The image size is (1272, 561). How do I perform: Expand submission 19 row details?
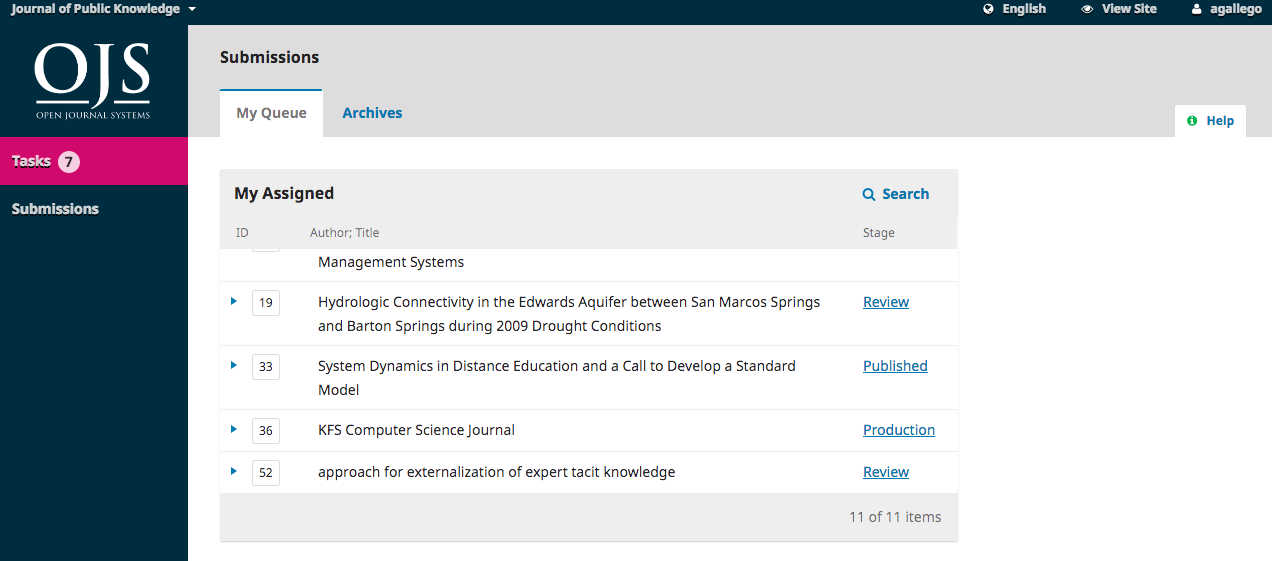point(234,300)
